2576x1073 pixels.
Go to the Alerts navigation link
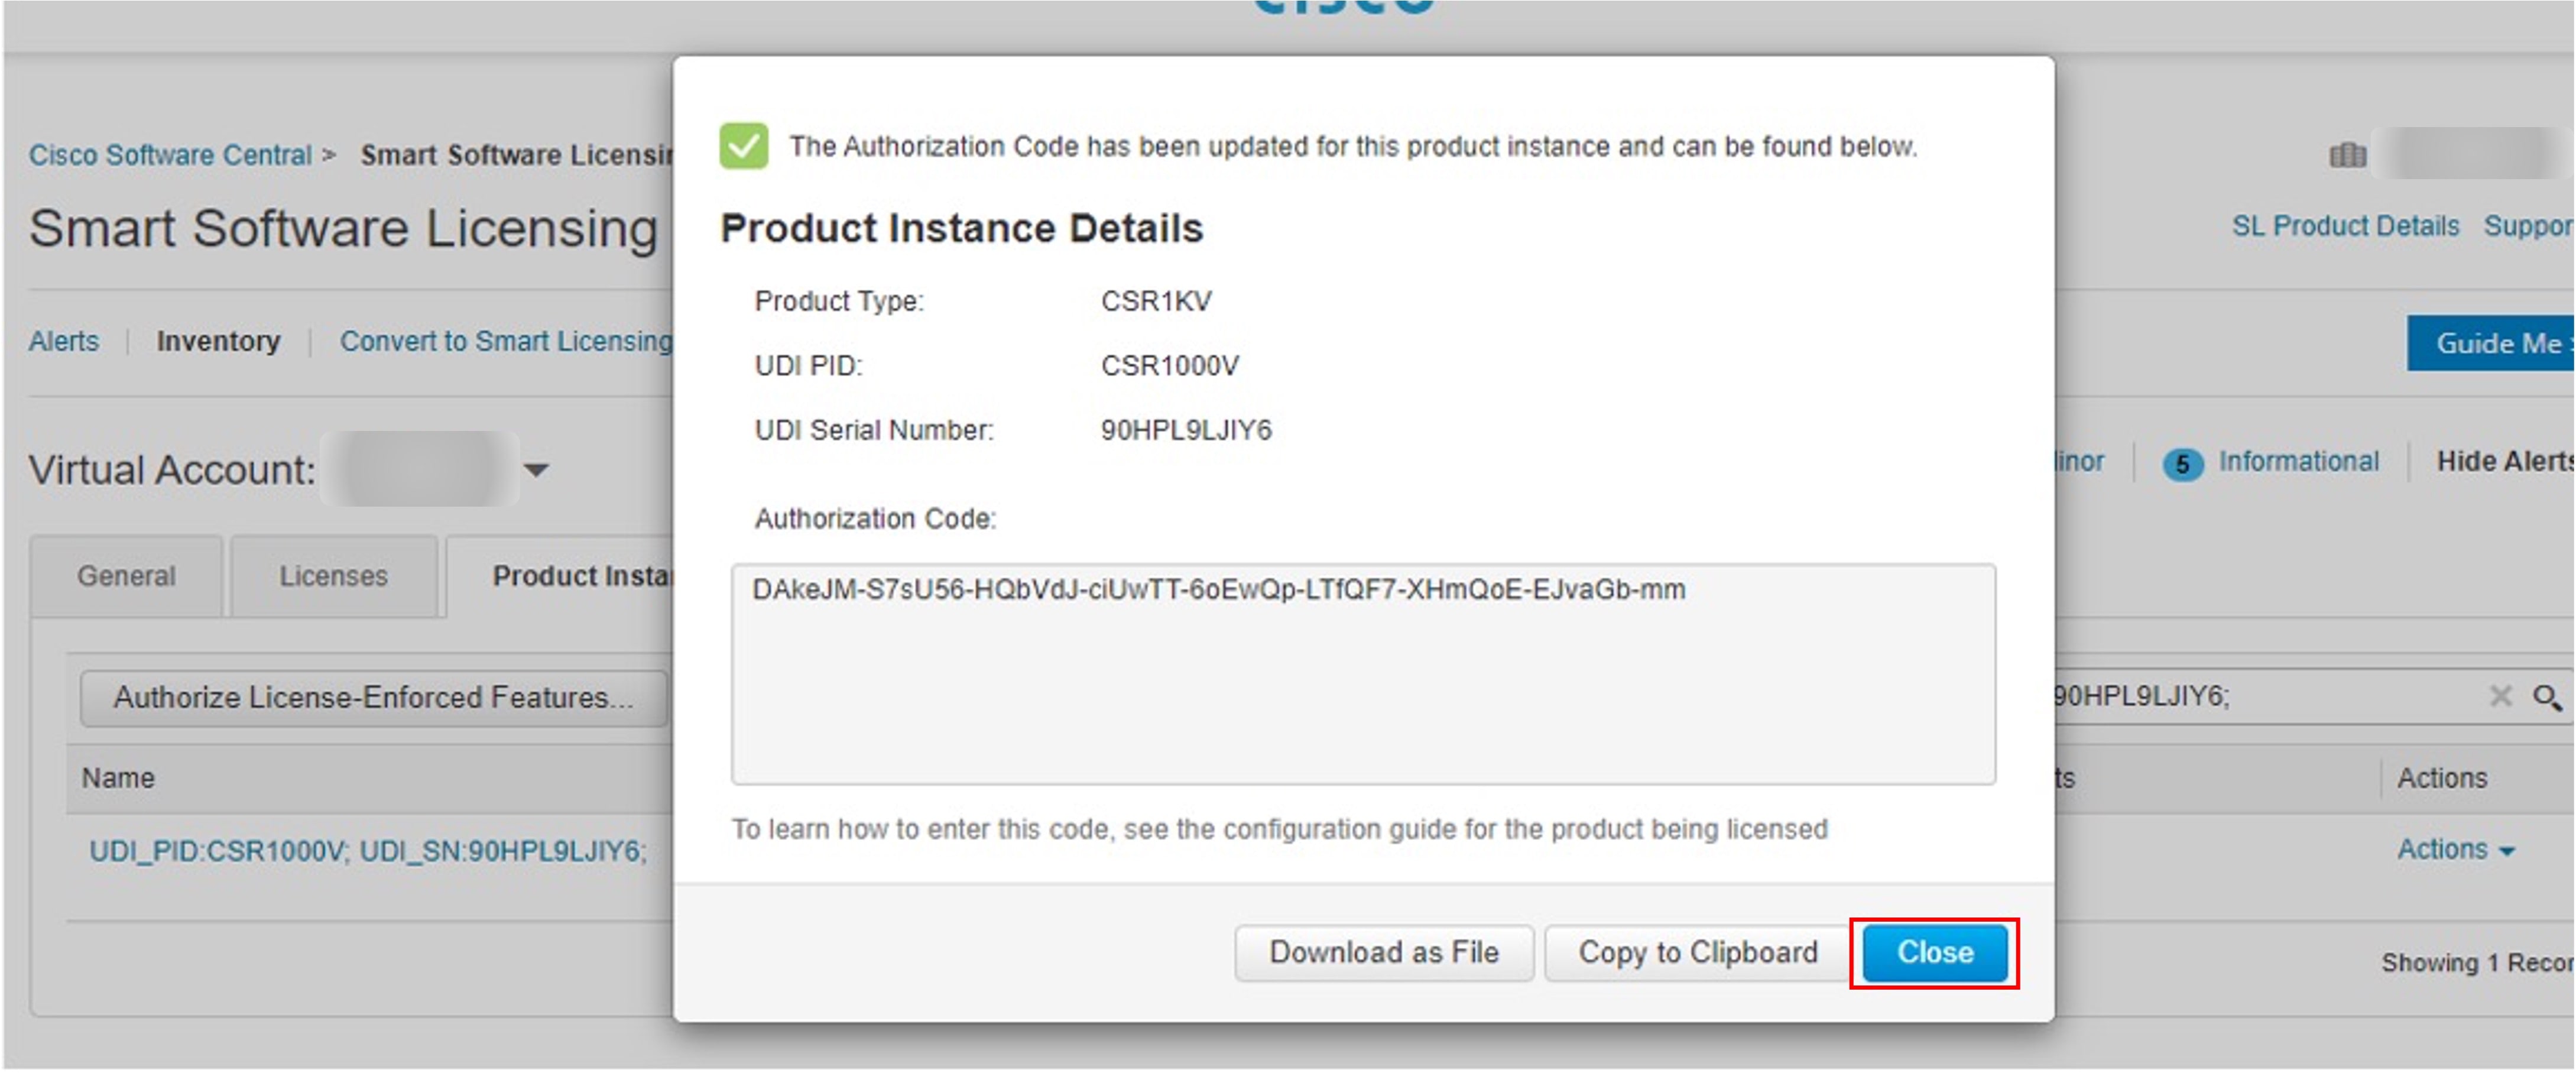(64, 341)
